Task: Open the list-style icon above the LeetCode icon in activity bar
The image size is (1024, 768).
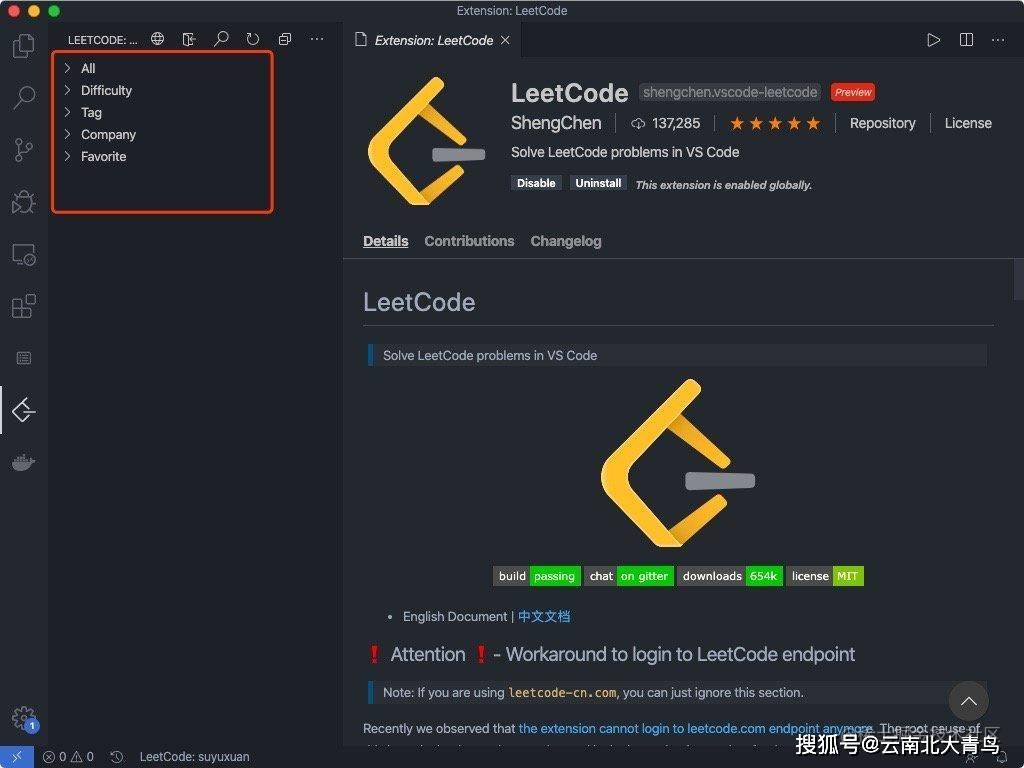Action: (24, 358)
